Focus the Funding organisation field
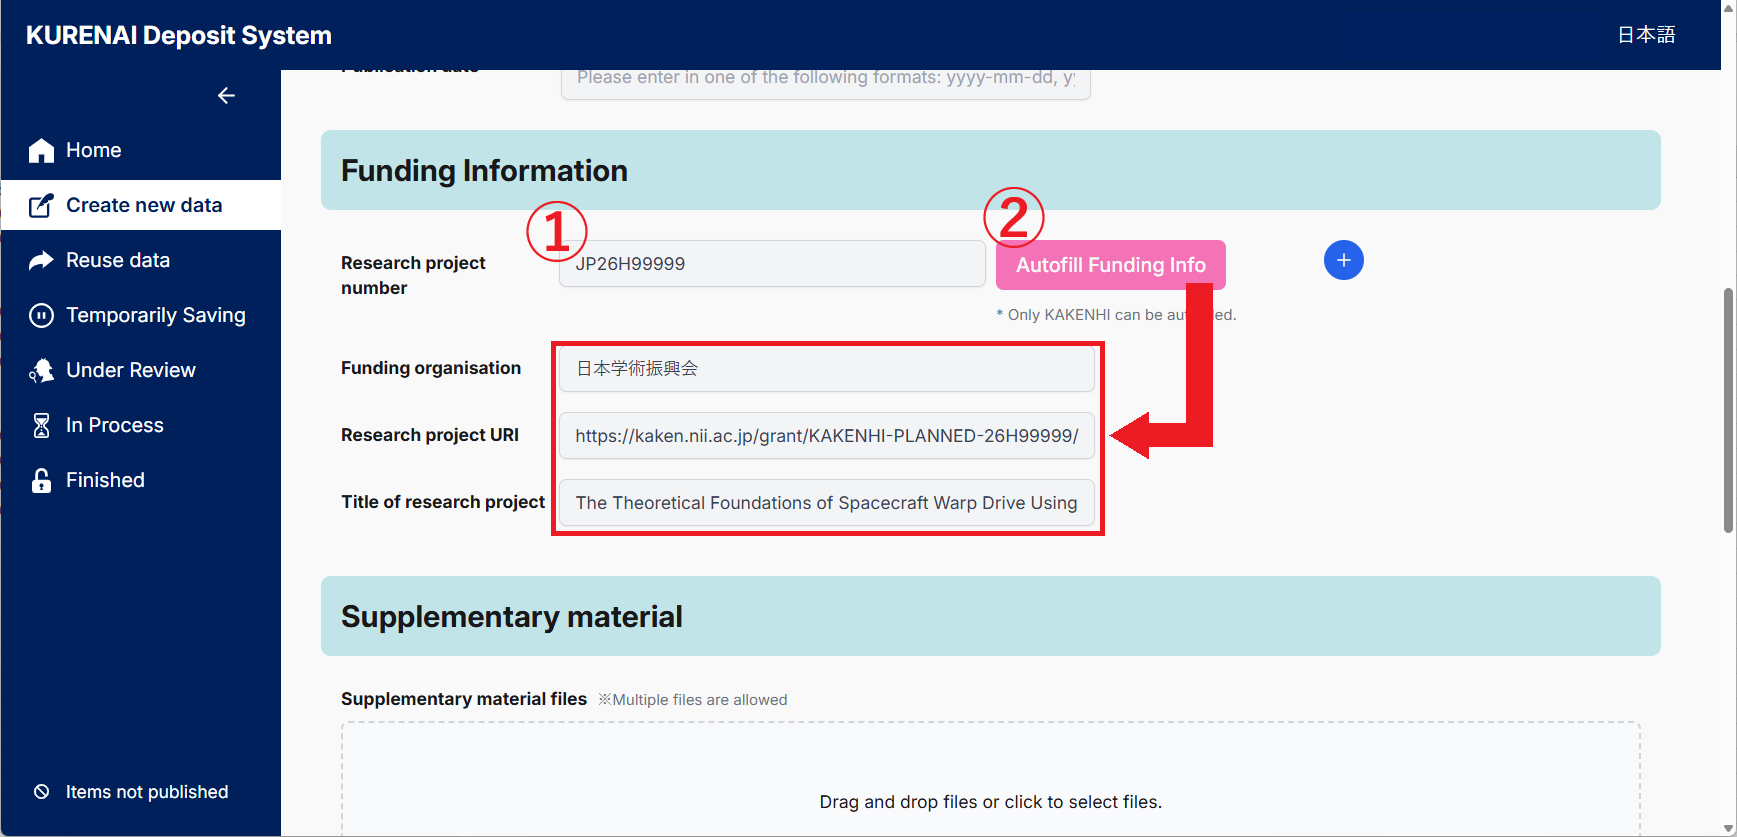 click(827, 368)
